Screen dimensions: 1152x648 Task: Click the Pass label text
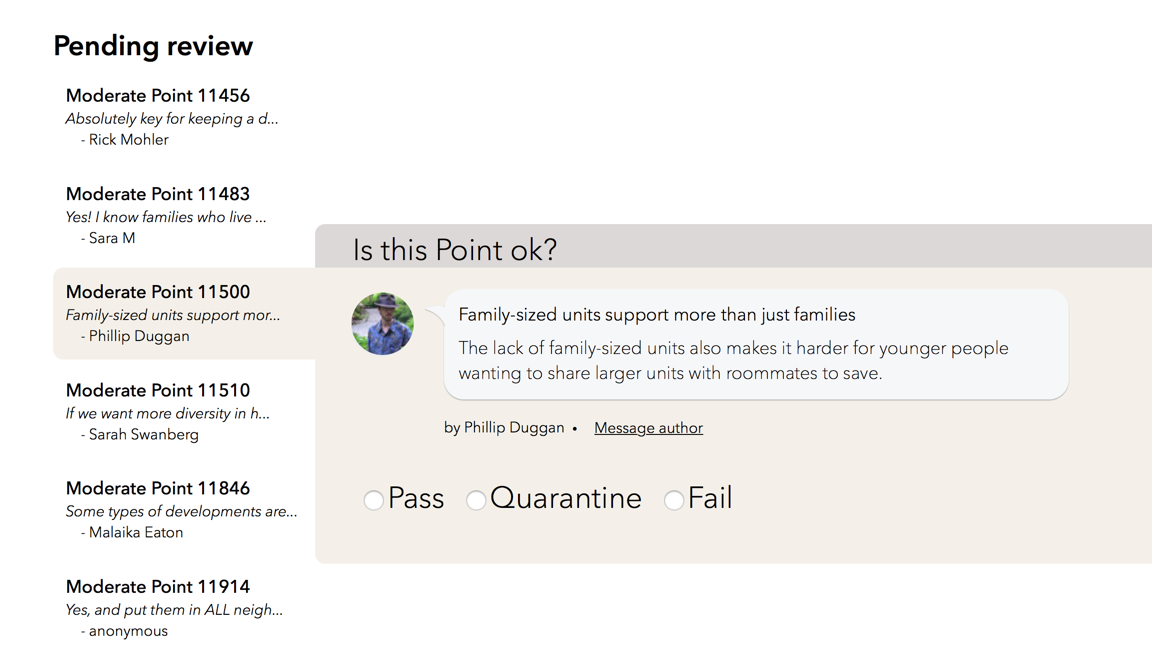click(416, 498)
